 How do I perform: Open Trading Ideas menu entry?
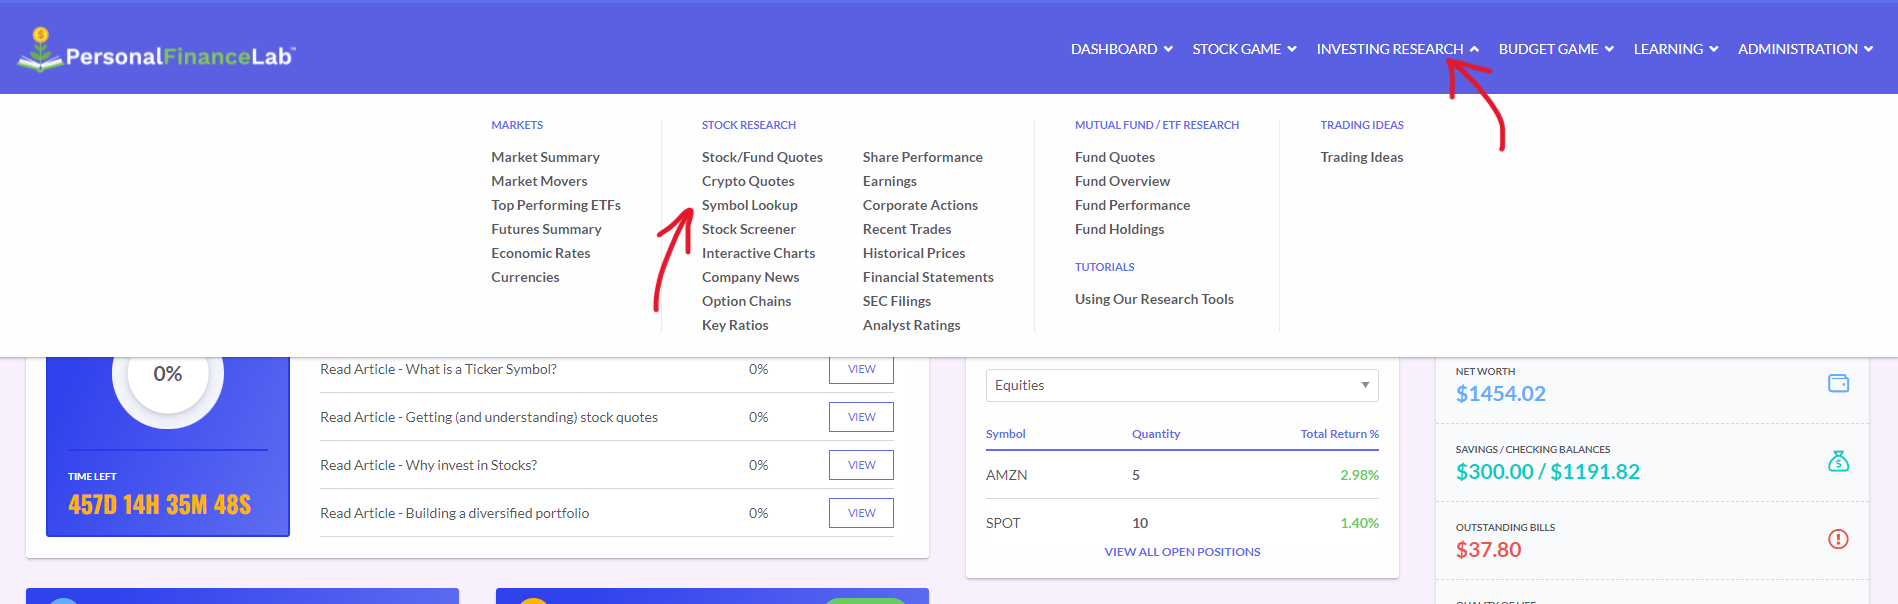[x=1361, y=157]
